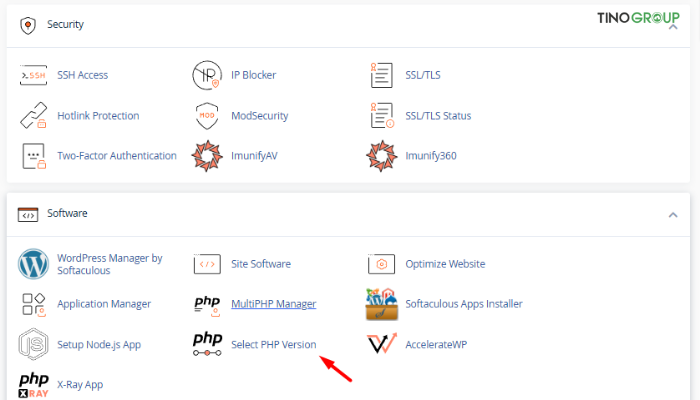Viewport: 700px width, 400px height.
Task: Click the Setup Node.js App icon
Action: pos(33,344)
